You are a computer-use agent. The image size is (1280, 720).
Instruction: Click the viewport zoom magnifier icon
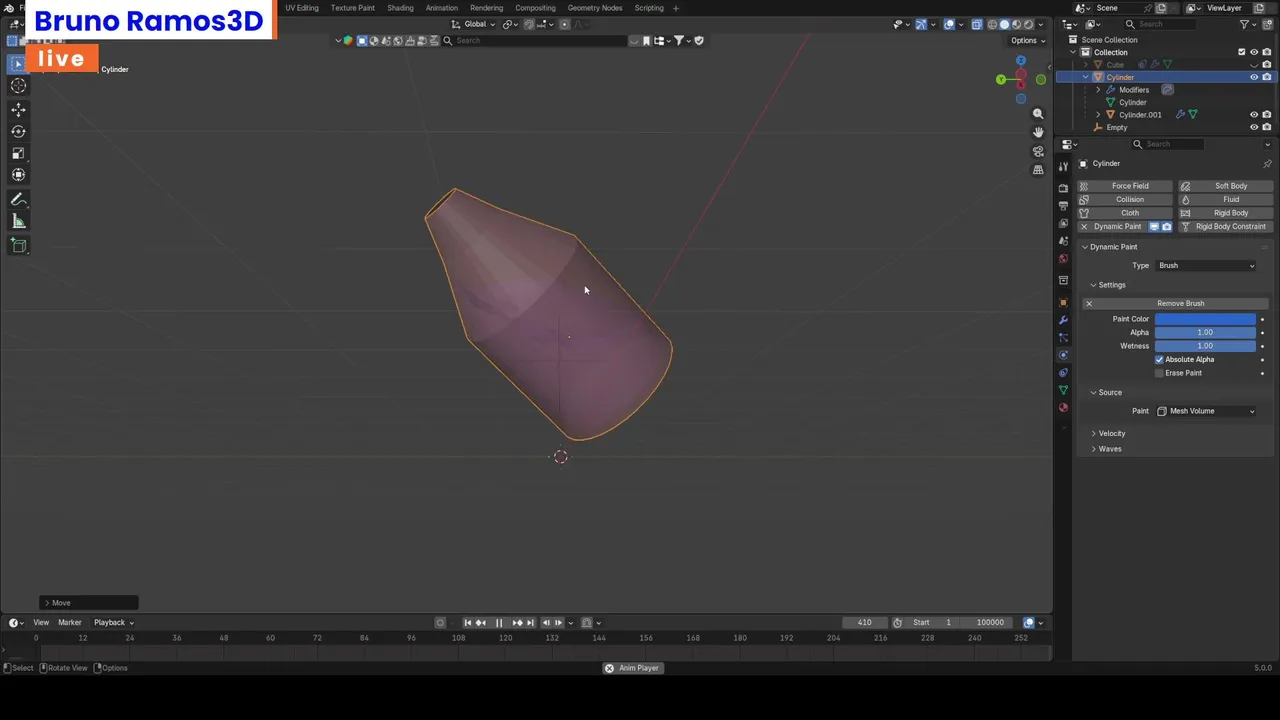click(x=1038, y=114)
